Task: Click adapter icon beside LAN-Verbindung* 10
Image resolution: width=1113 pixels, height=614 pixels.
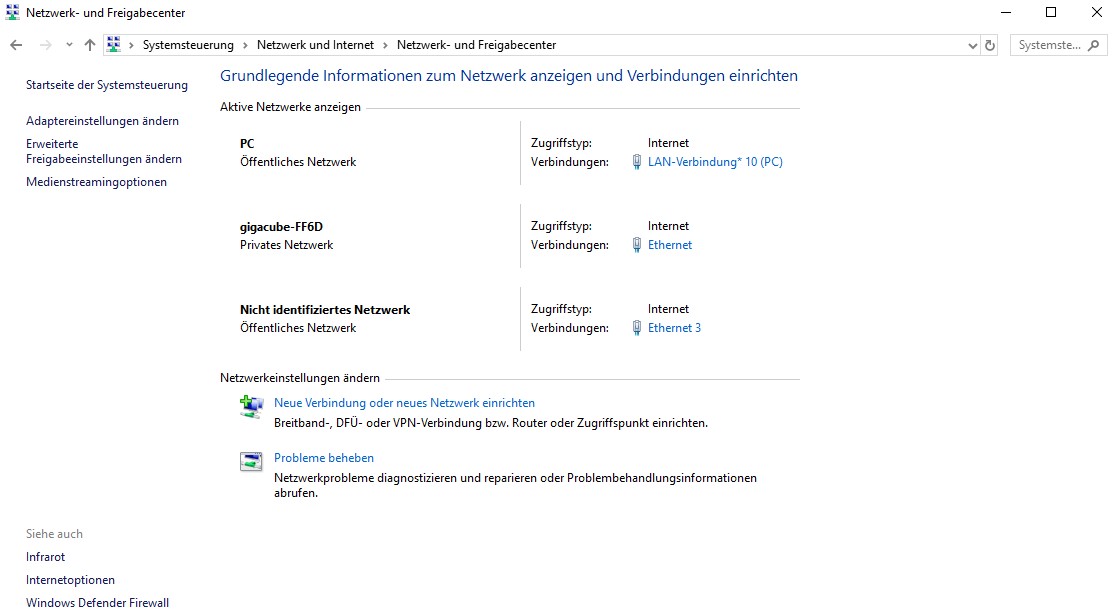Action: pos(637,162)
